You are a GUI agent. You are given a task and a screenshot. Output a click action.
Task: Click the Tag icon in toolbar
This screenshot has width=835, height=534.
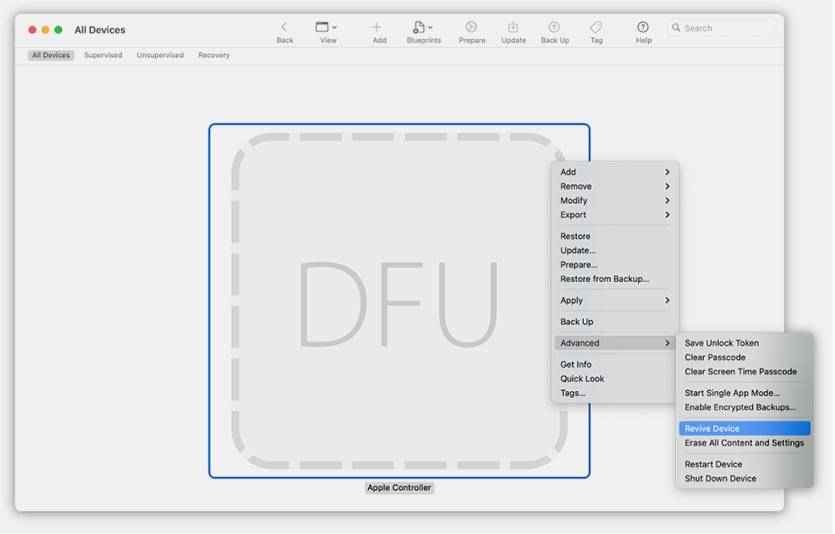tap(596, 27)
